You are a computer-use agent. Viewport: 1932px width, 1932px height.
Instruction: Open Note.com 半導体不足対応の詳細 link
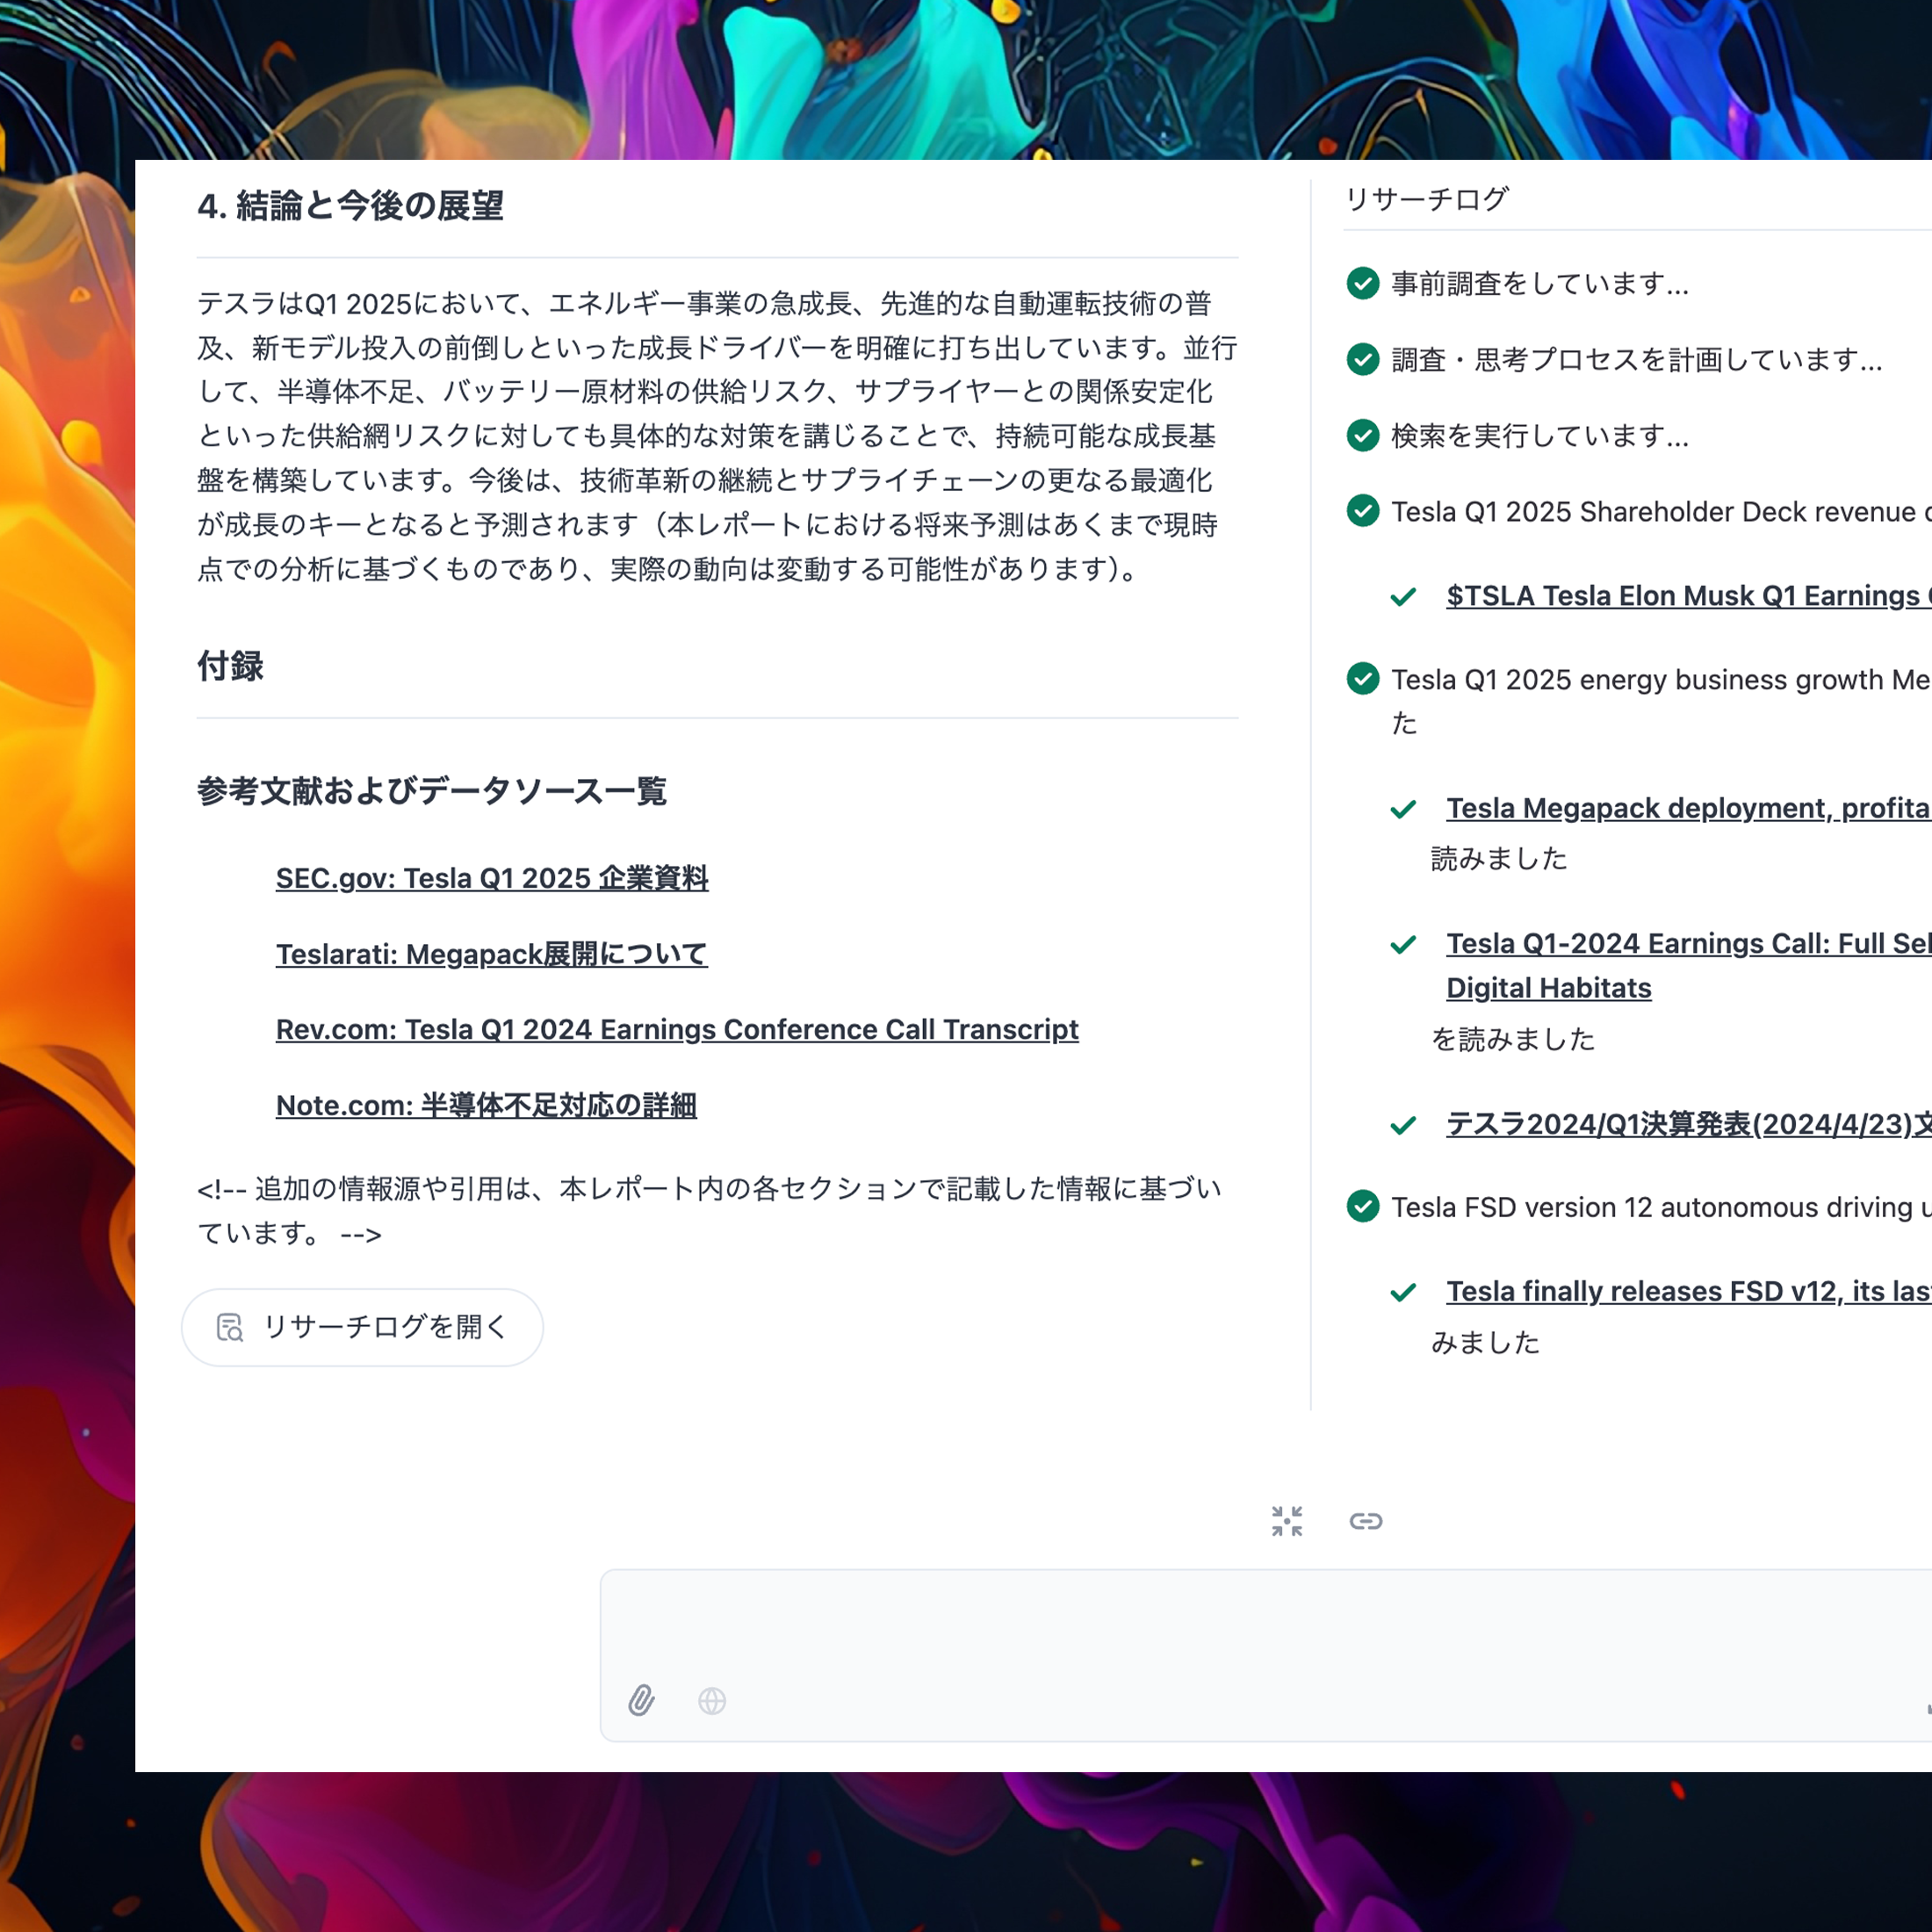pos(486,1105)
